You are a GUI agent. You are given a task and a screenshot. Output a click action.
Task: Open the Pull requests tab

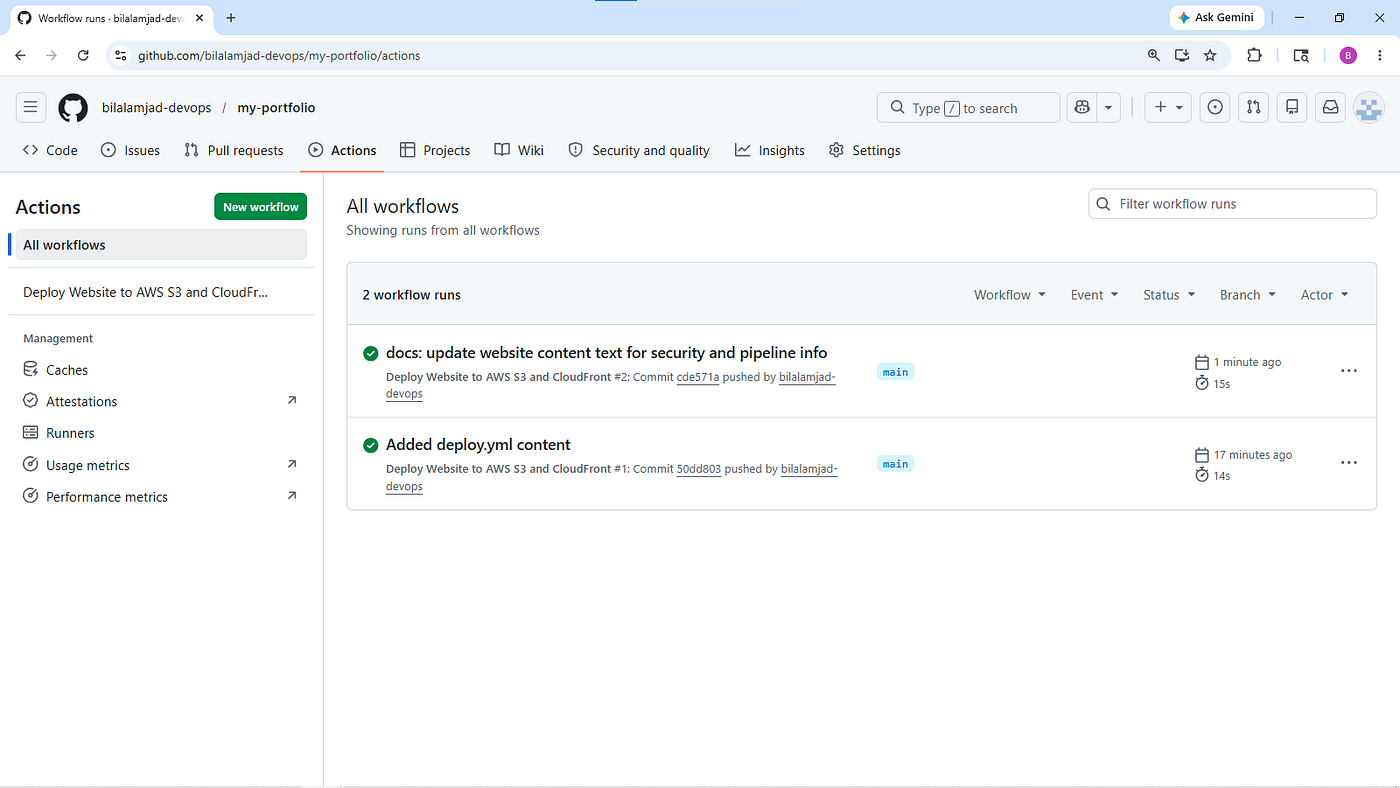(234, 150)
